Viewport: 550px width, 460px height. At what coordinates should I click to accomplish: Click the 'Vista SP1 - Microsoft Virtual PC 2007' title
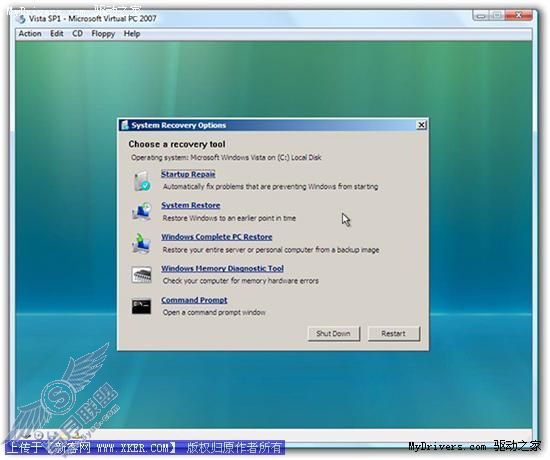click(x=93, y=19)
